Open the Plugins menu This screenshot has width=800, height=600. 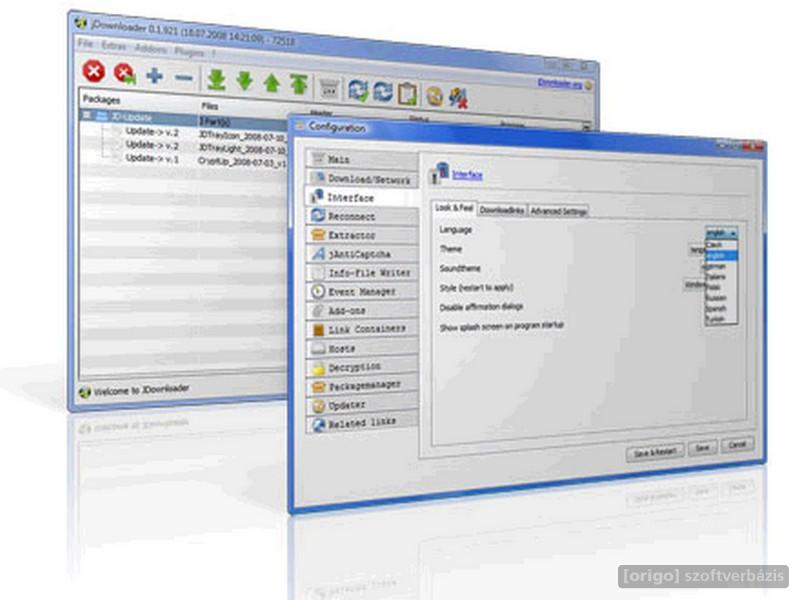189,52
